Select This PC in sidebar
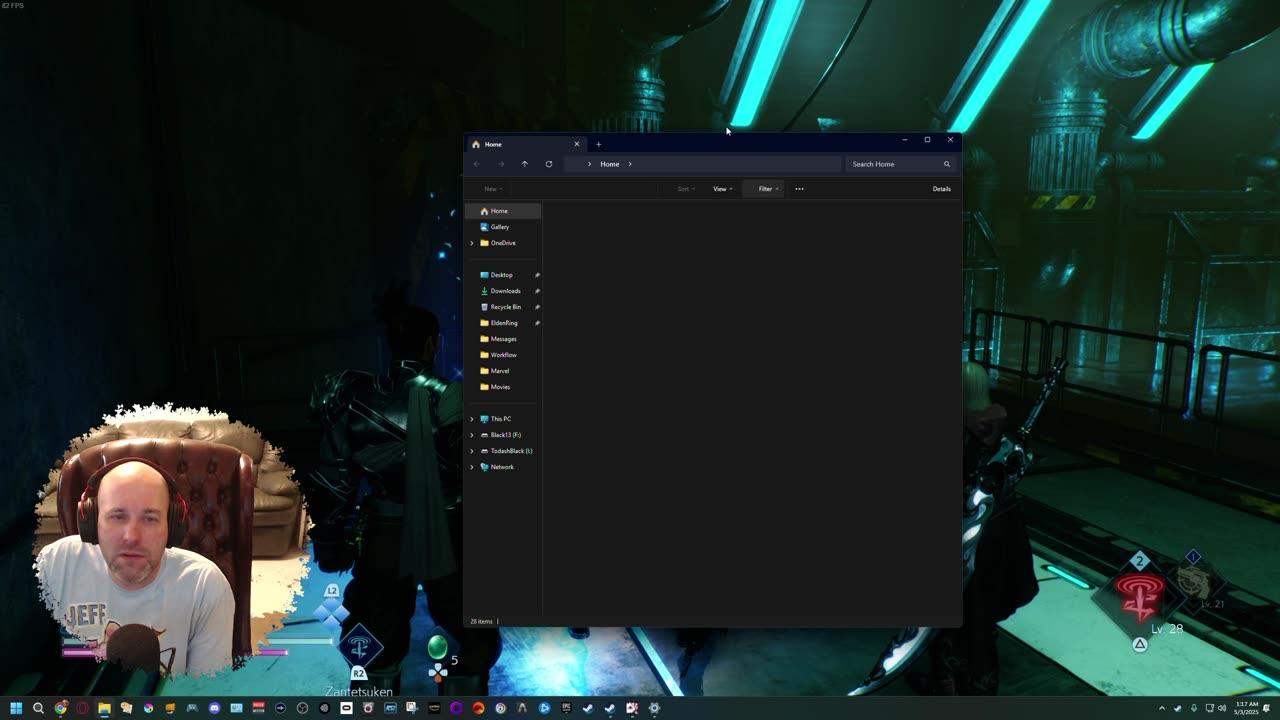Screen dimensions: 1280x720 pyautogui.click(x=496, y=419)
